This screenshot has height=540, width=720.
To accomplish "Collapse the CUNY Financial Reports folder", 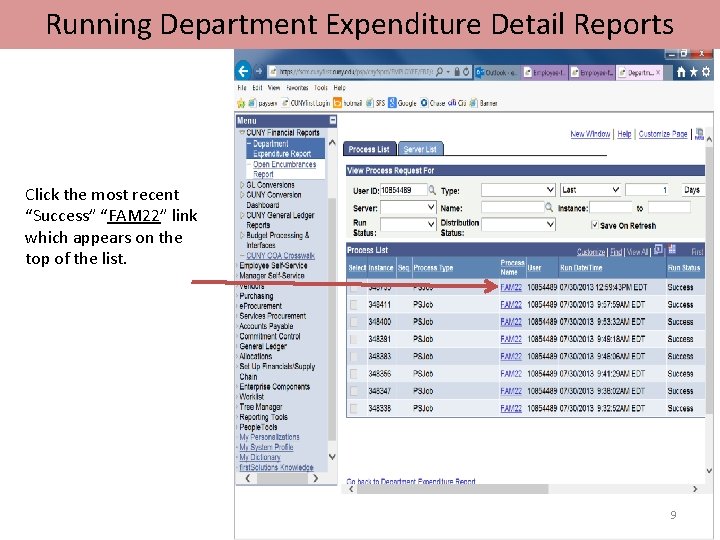I will [242, 132].
